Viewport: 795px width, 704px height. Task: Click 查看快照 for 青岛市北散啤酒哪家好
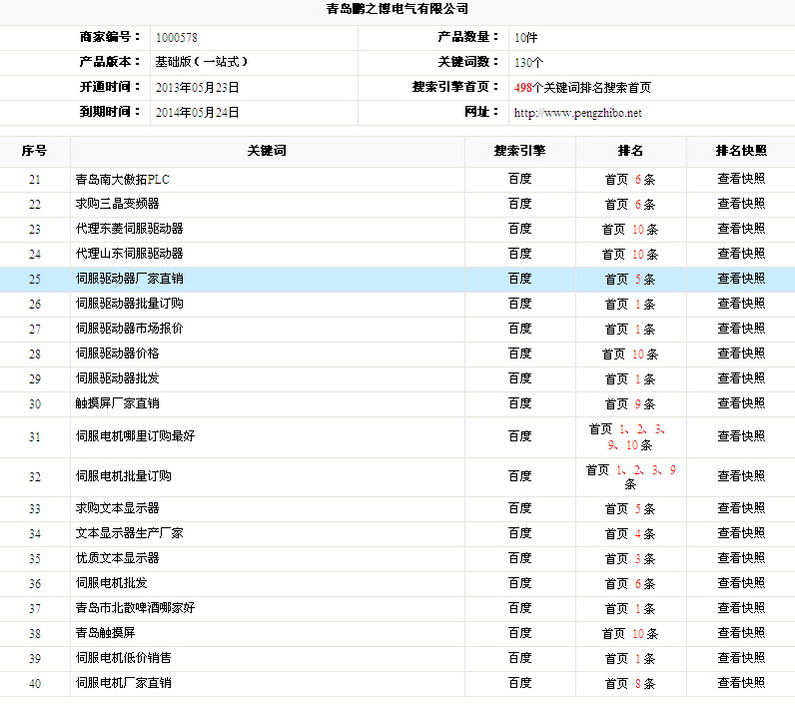(741, 608)
